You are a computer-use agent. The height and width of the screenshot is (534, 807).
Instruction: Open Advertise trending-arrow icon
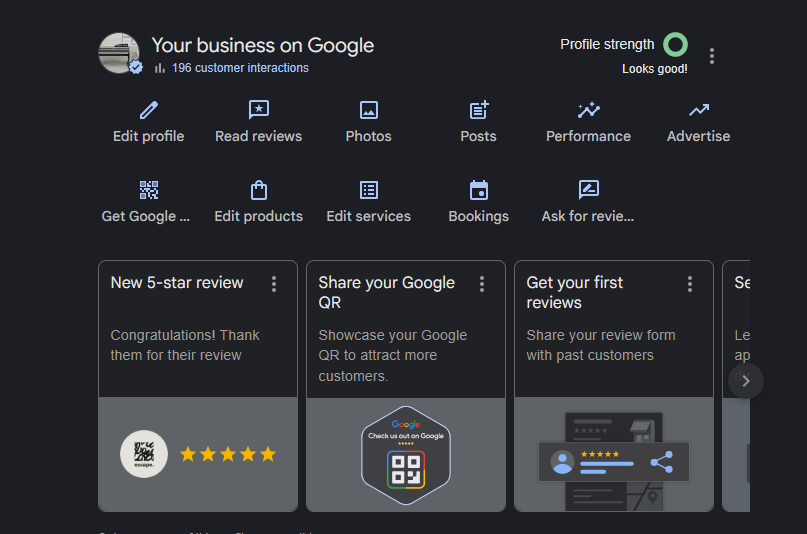click(698, 110)
